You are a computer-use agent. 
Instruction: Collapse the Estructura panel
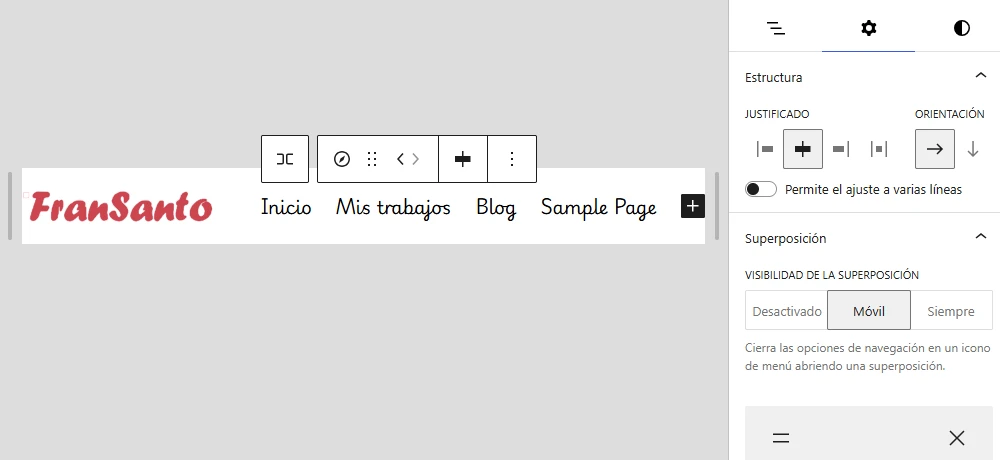pos(981,76)
